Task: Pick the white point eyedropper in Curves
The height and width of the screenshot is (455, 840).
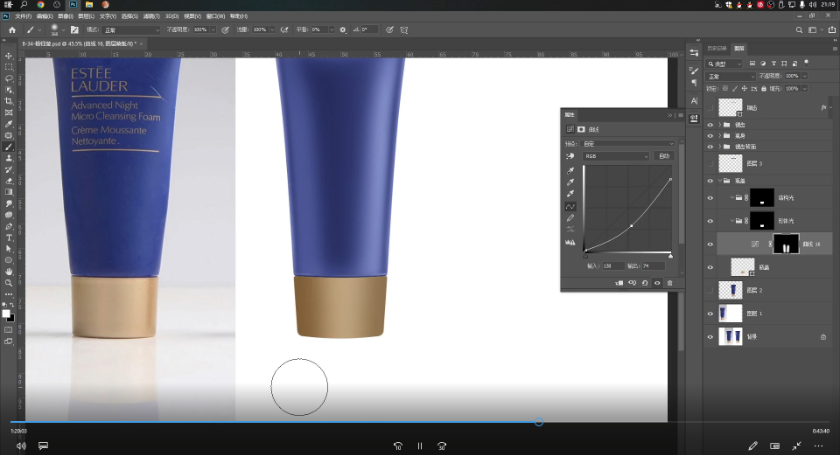Action: click(x=571, y=193)
